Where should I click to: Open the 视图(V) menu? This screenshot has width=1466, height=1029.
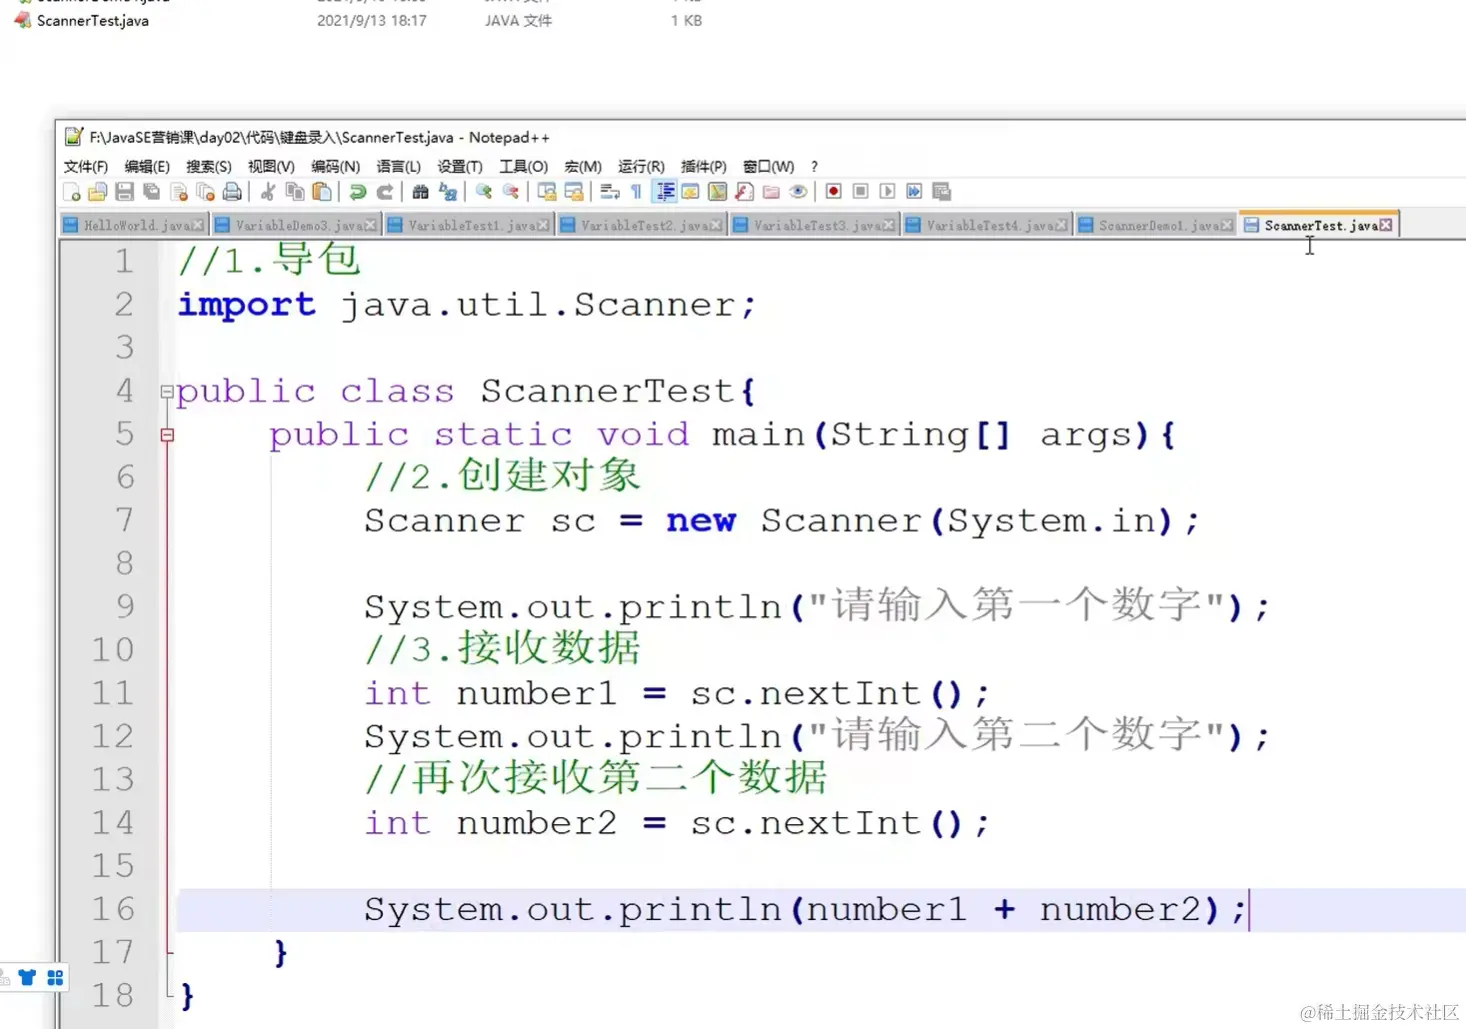pyautogui.click(x=271, y=167)
